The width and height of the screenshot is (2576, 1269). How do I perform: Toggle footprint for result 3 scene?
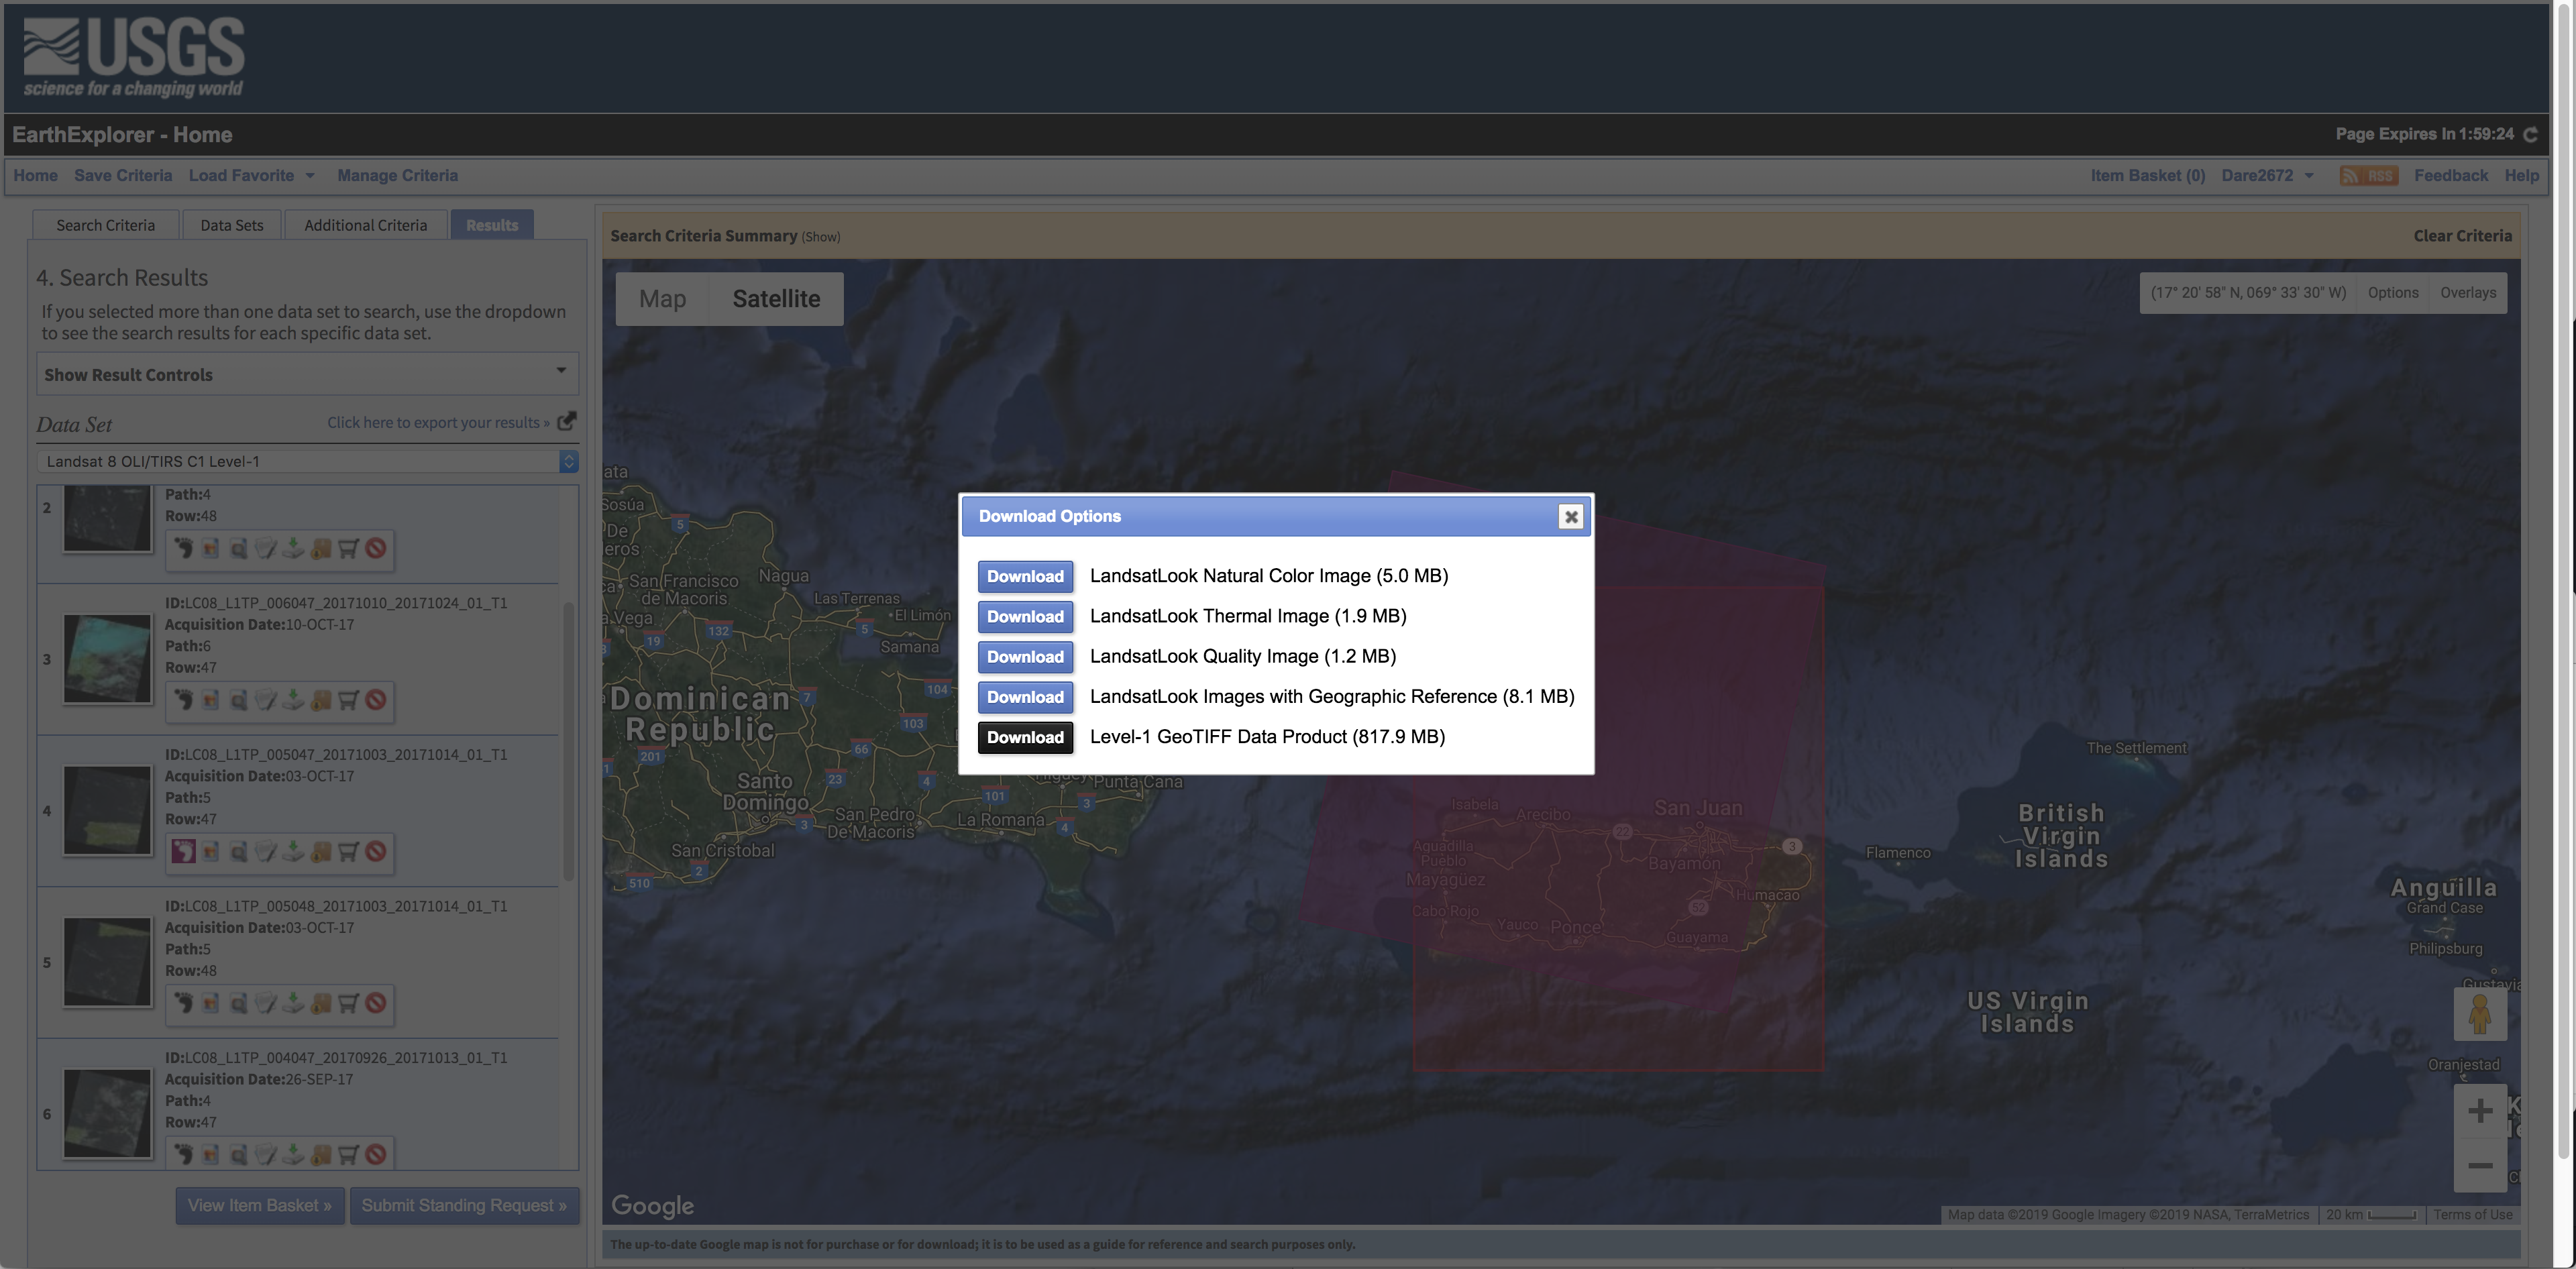point(183,700)
